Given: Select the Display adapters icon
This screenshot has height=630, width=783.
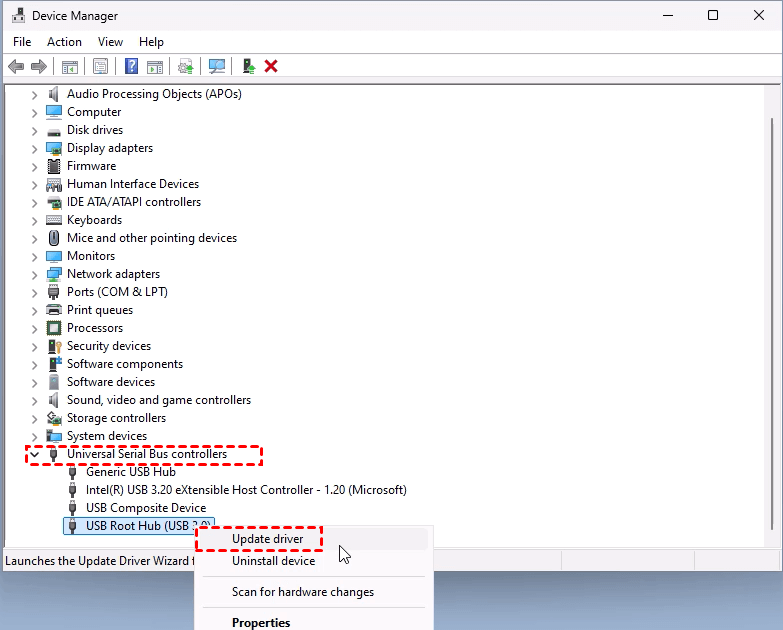Looking at the screenshot, I should [53, 148].
